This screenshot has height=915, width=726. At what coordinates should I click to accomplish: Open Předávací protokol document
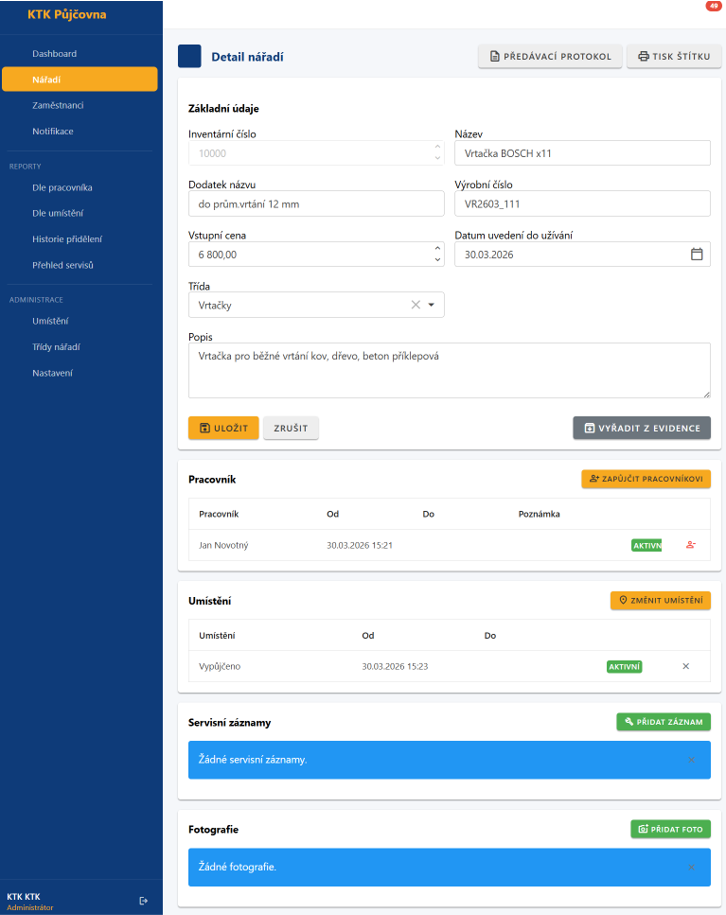click(x=550, y=57)
